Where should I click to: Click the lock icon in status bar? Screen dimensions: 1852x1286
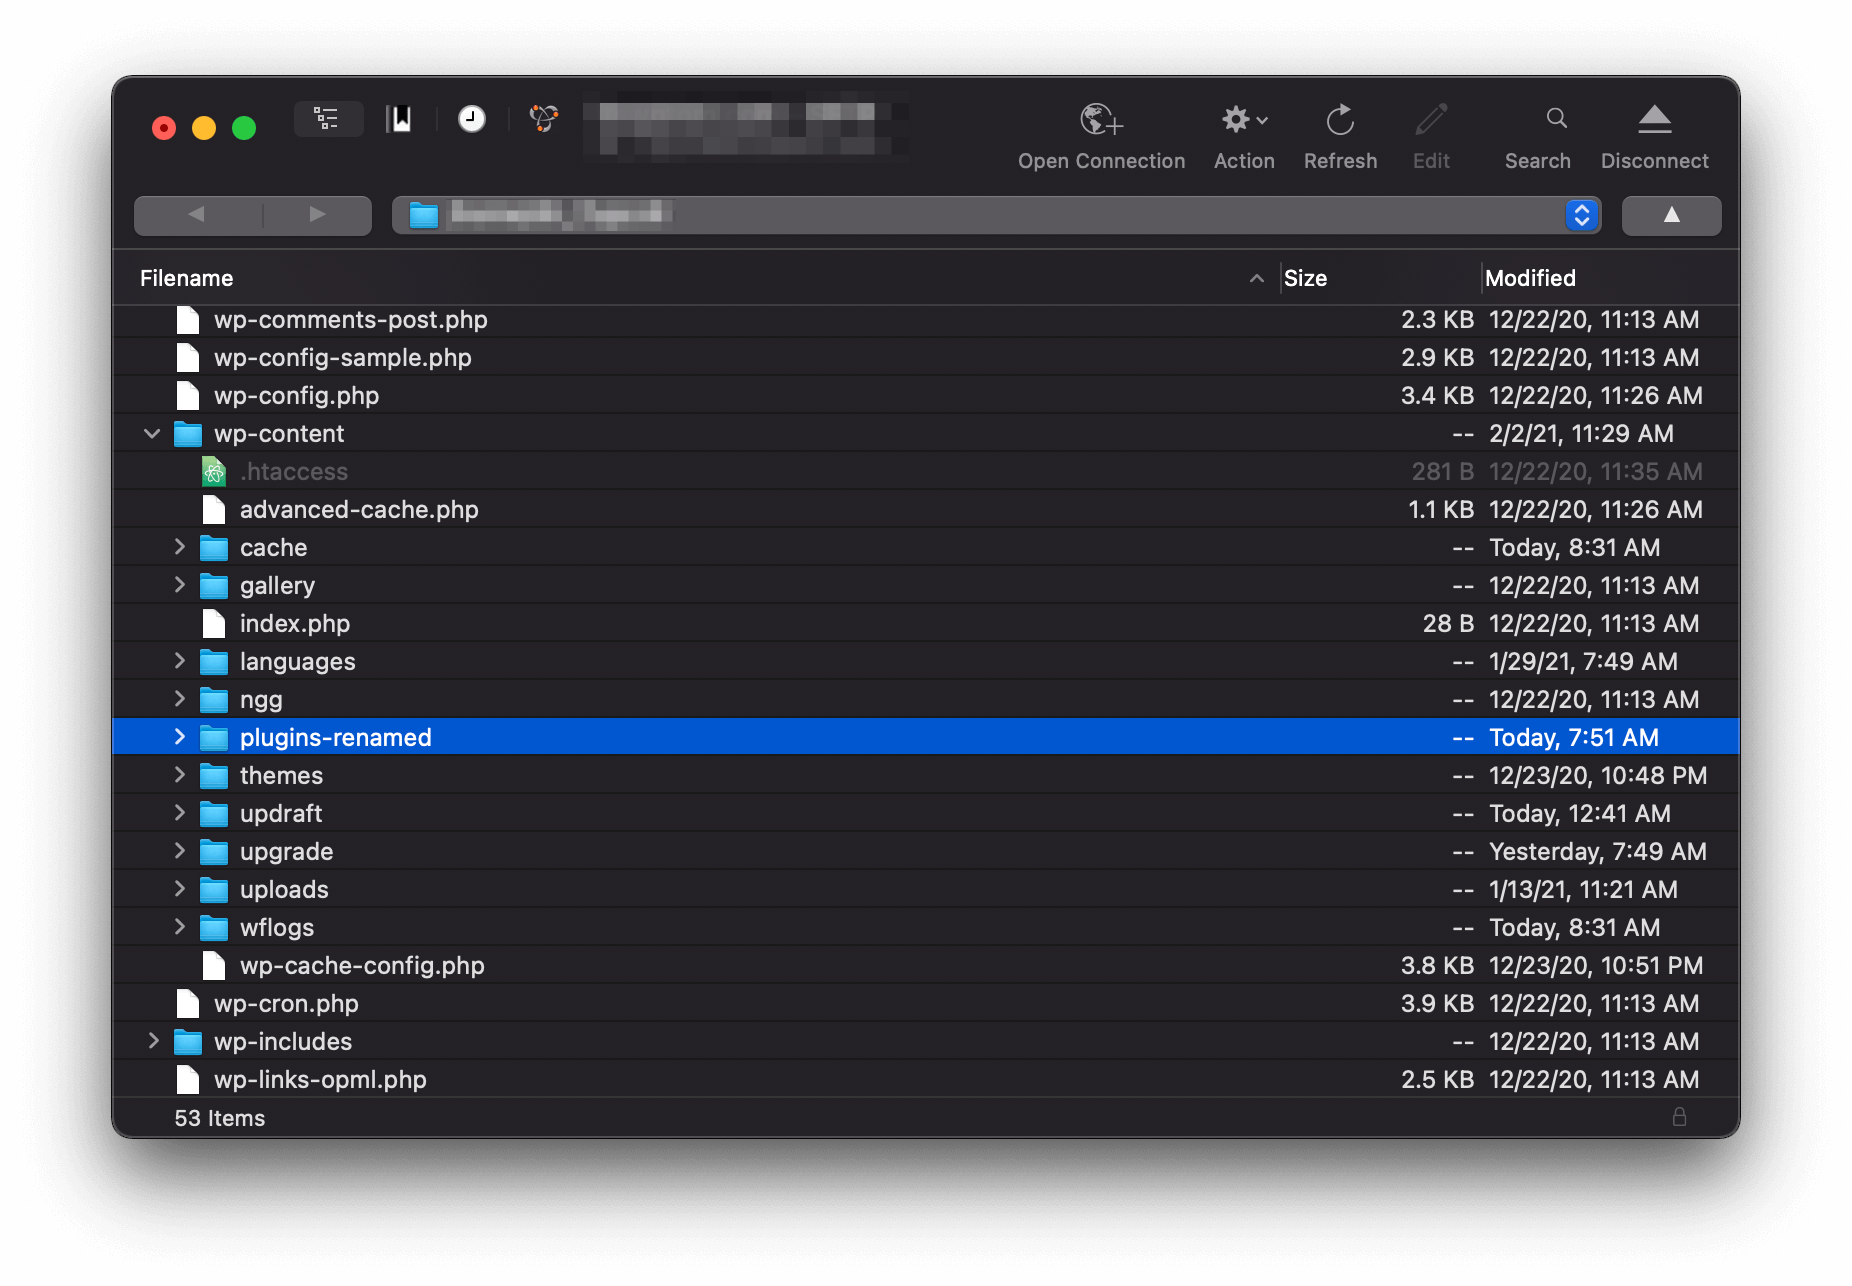[x=1679, y=1117]
